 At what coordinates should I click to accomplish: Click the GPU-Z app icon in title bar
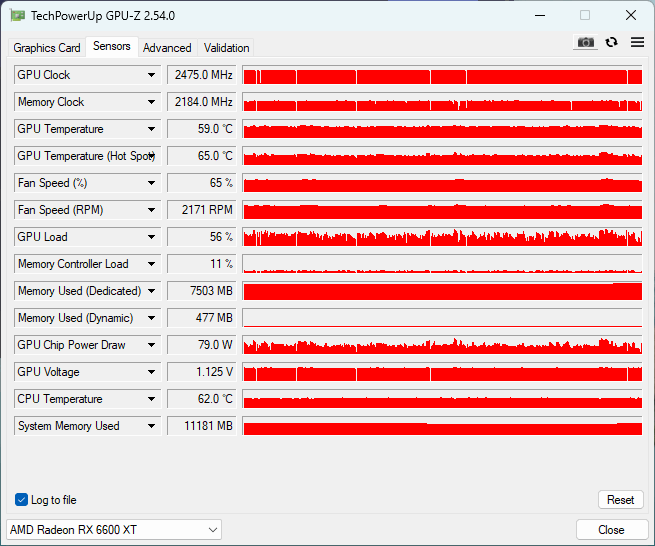tap(18, 16)
